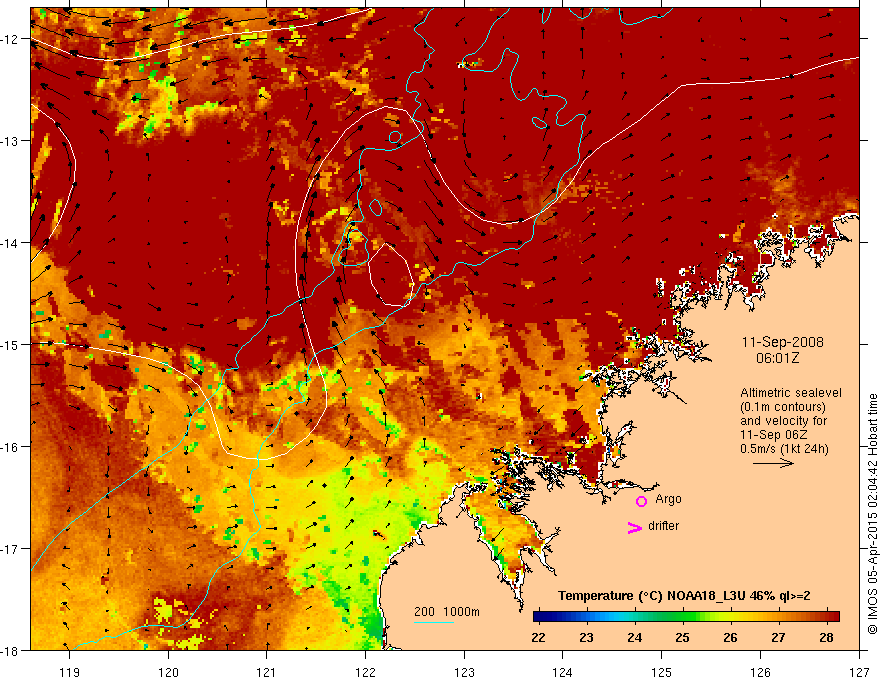Click the color bar label 28
Viewport: 880px width, 680px height.
point(826,637)
